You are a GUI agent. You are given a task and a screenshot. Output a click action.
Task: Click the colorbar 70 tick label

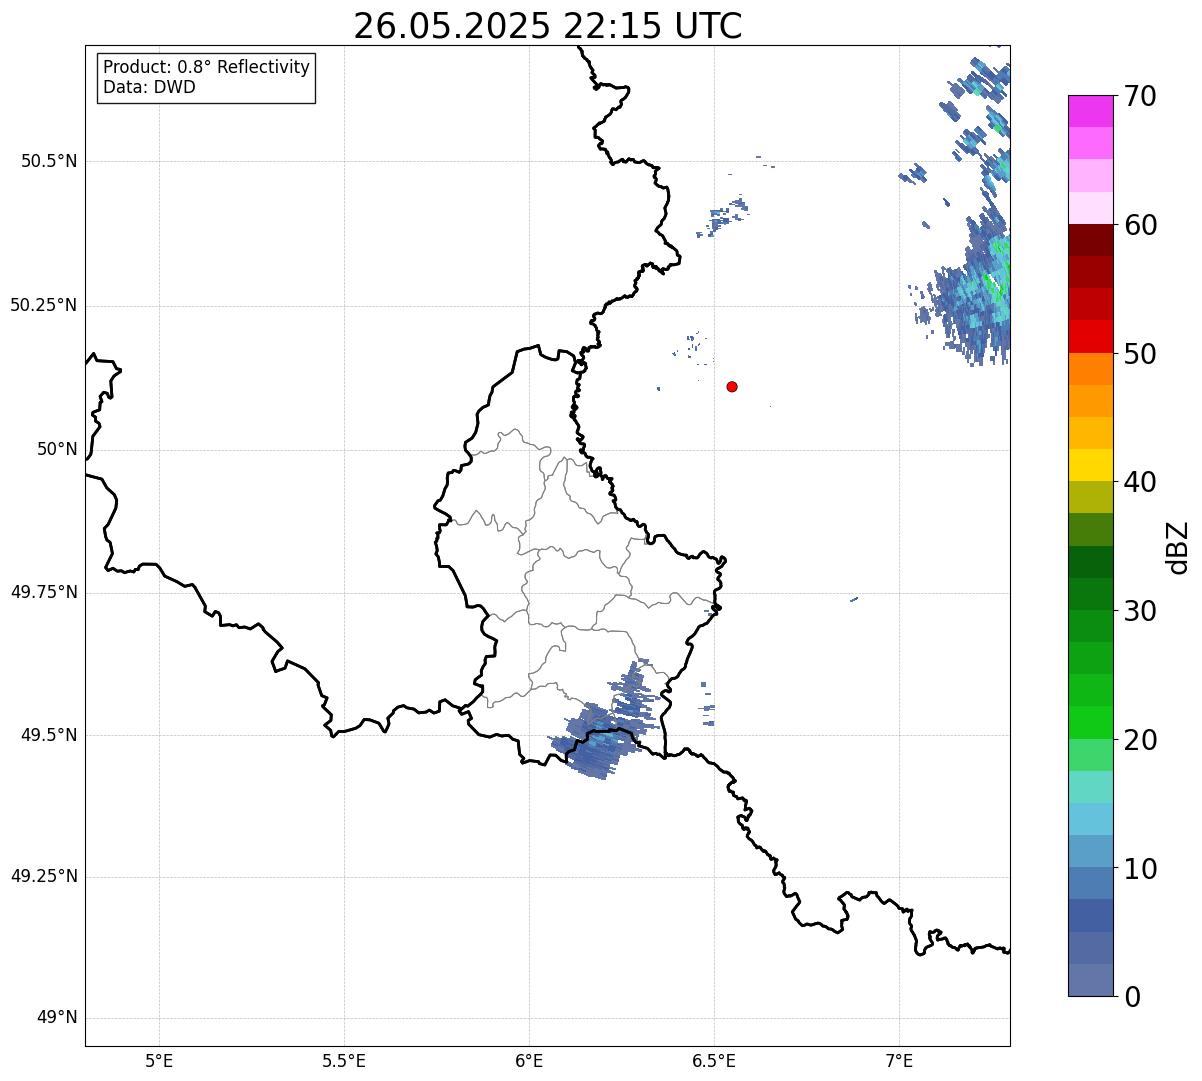point(1140,97)
